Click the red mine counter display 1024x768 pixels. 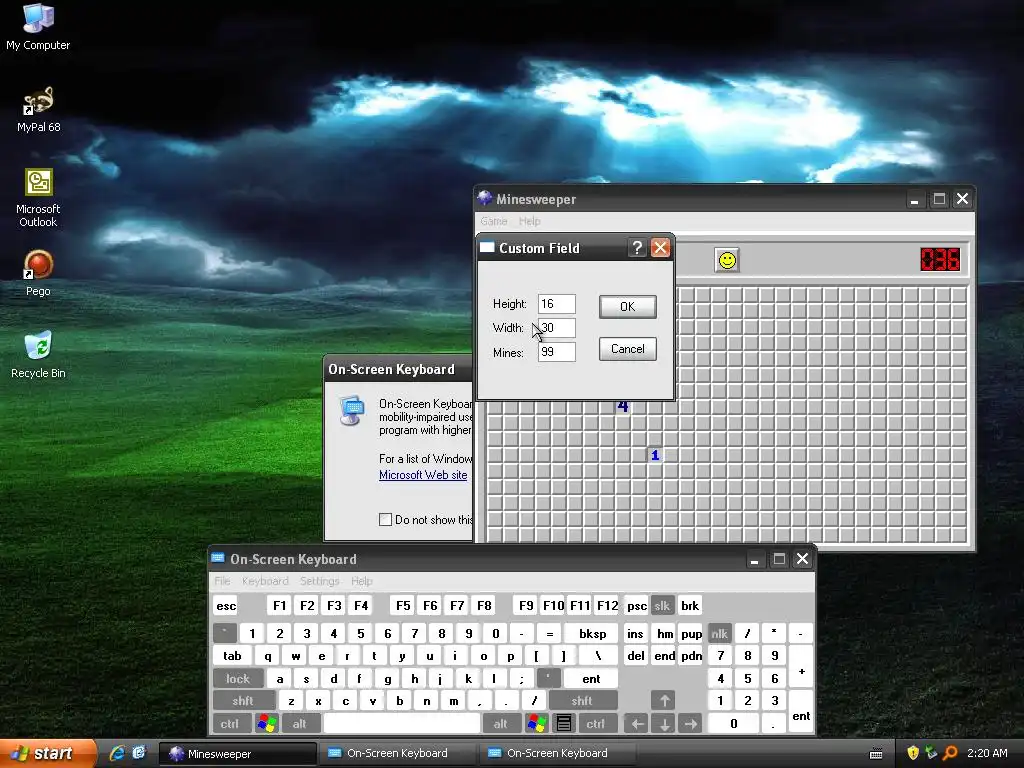tap(940, 260)
